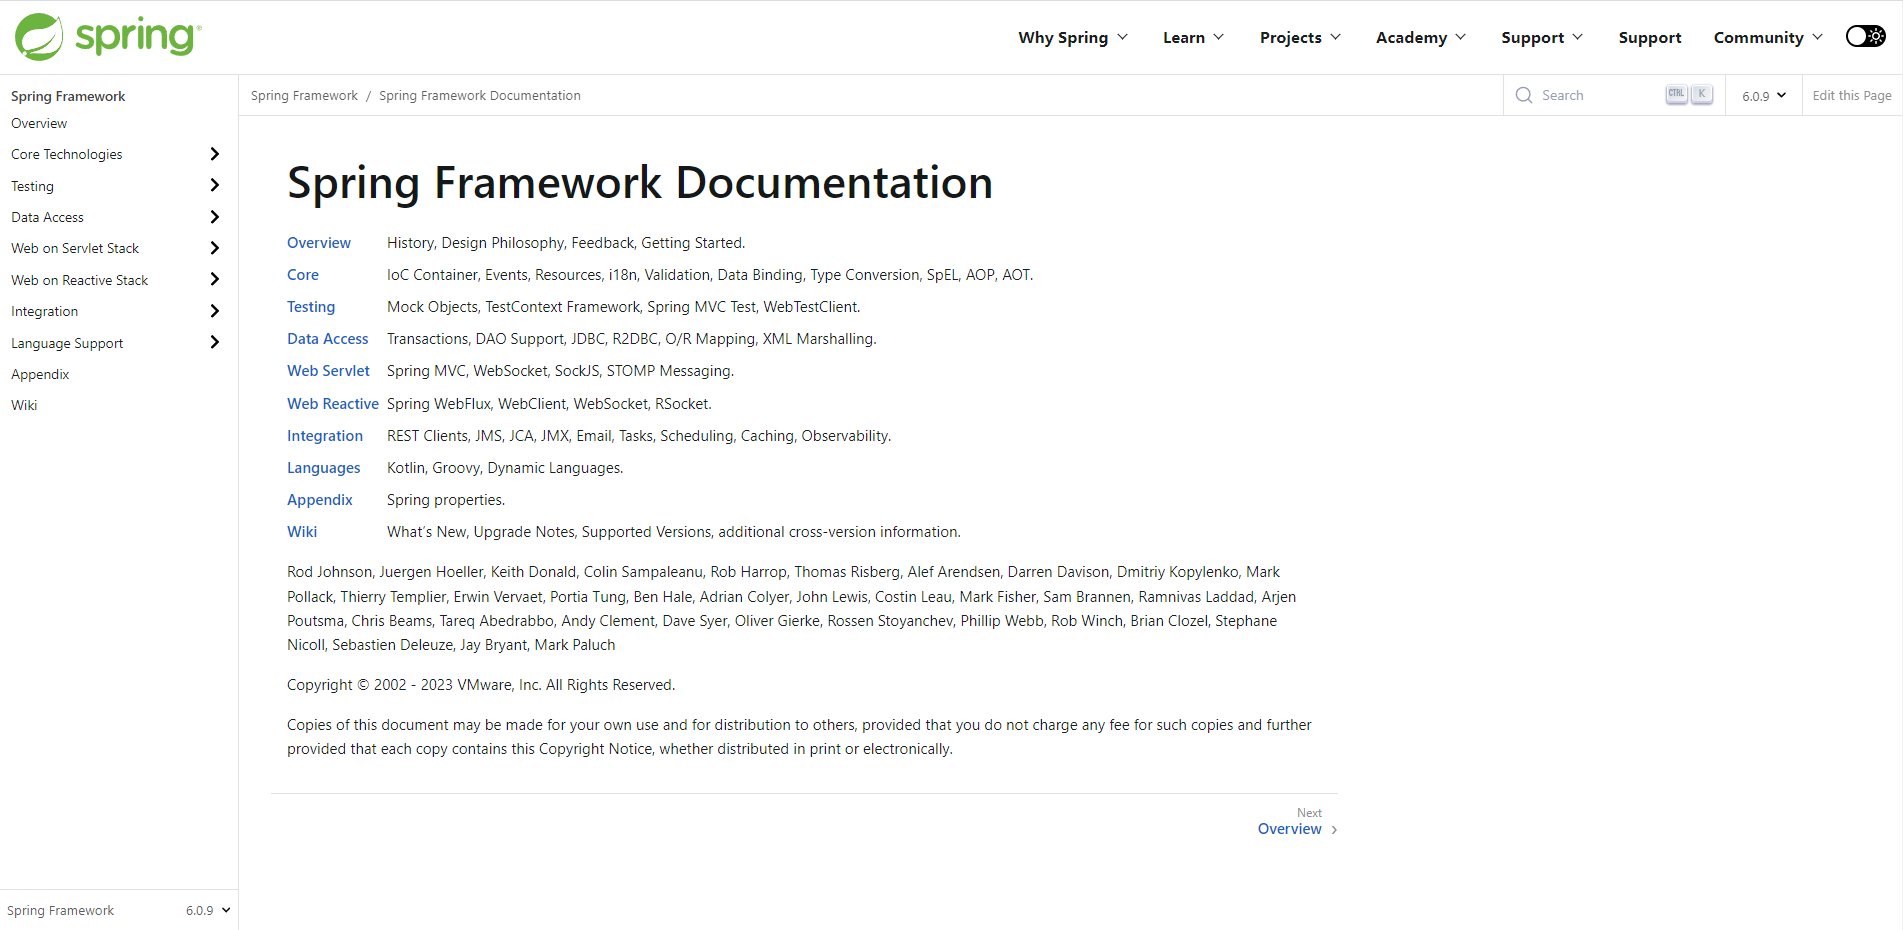The image size is (1903, 930).
Task: Open the Languages link
Action: pyautogui.click(x=323, y=468)
